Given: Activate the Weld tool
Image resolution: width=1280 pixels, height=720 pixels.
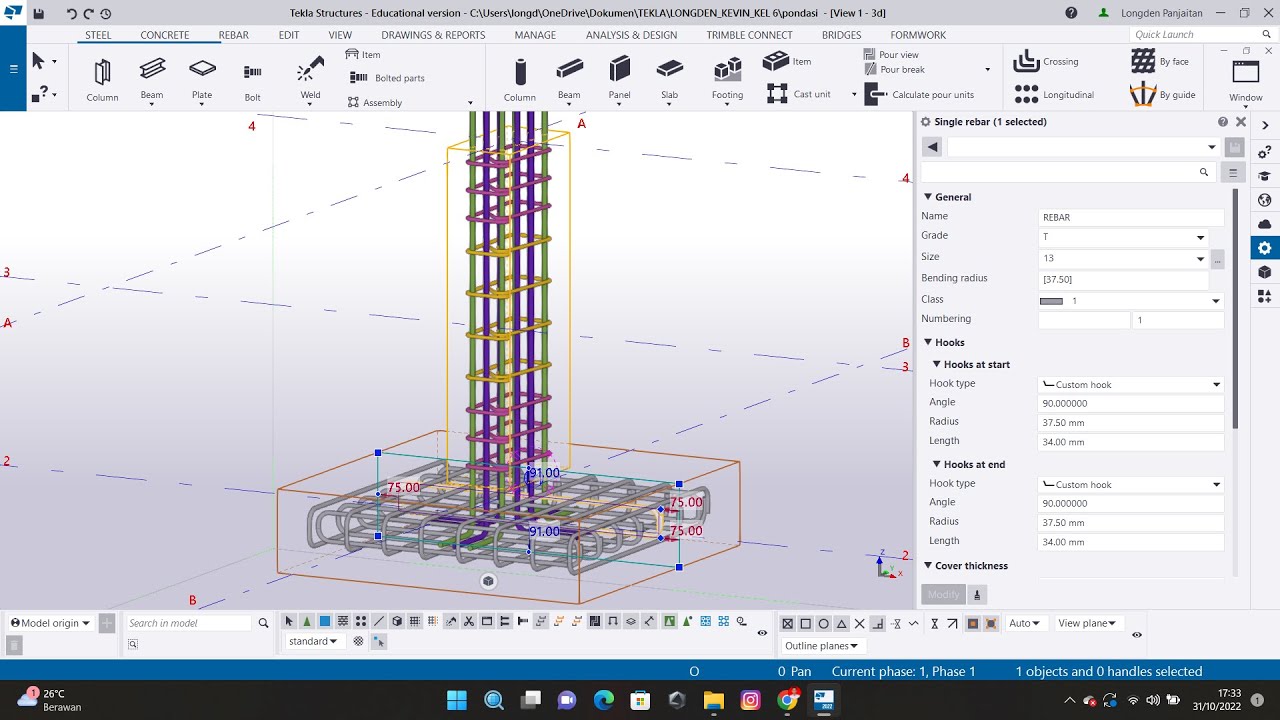Looking at the screenshot, I should pyautogui.click(x=310, y=78).
